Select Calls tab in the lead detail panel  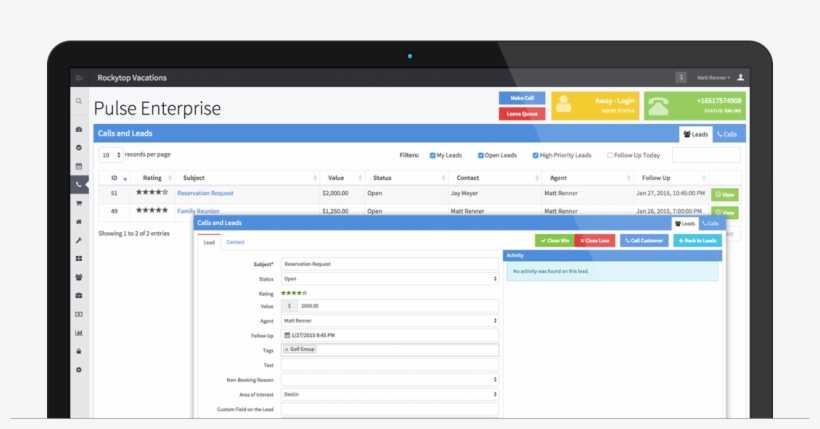(x=710, y=224)
